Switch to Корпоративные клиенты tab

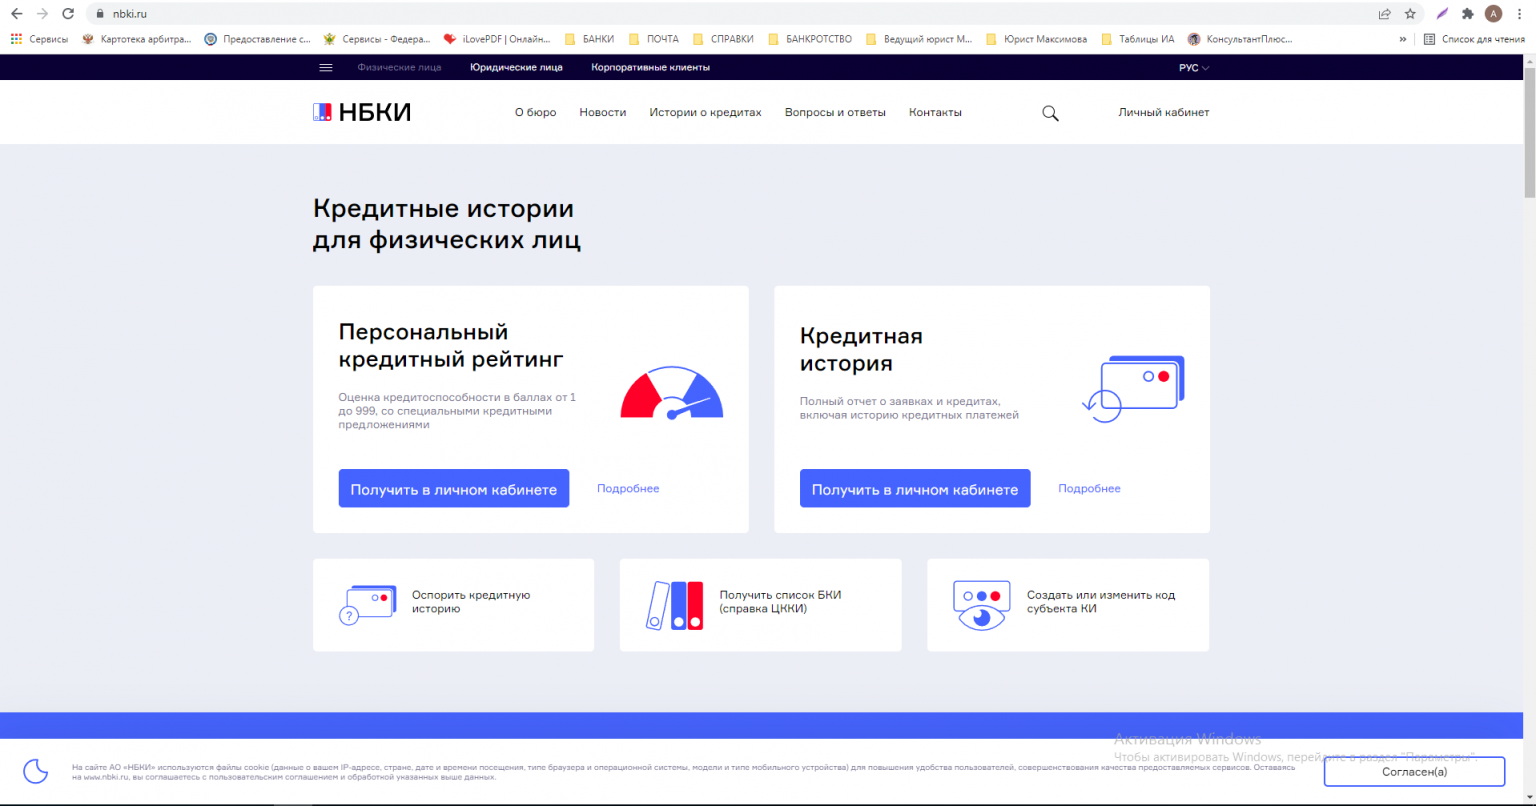(x=650, y=68)
